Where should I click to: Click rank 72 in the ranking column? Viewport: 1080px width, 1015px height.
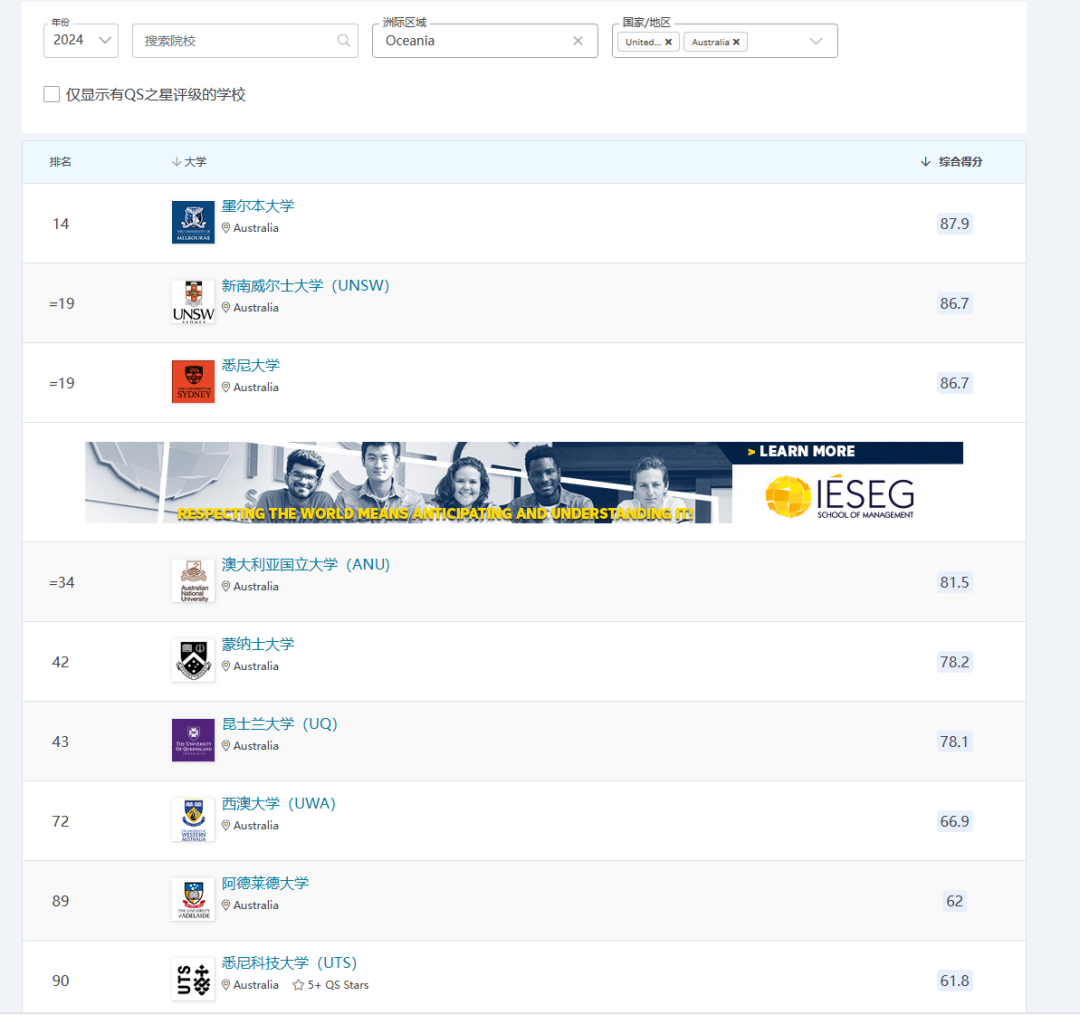coord(61,822)
